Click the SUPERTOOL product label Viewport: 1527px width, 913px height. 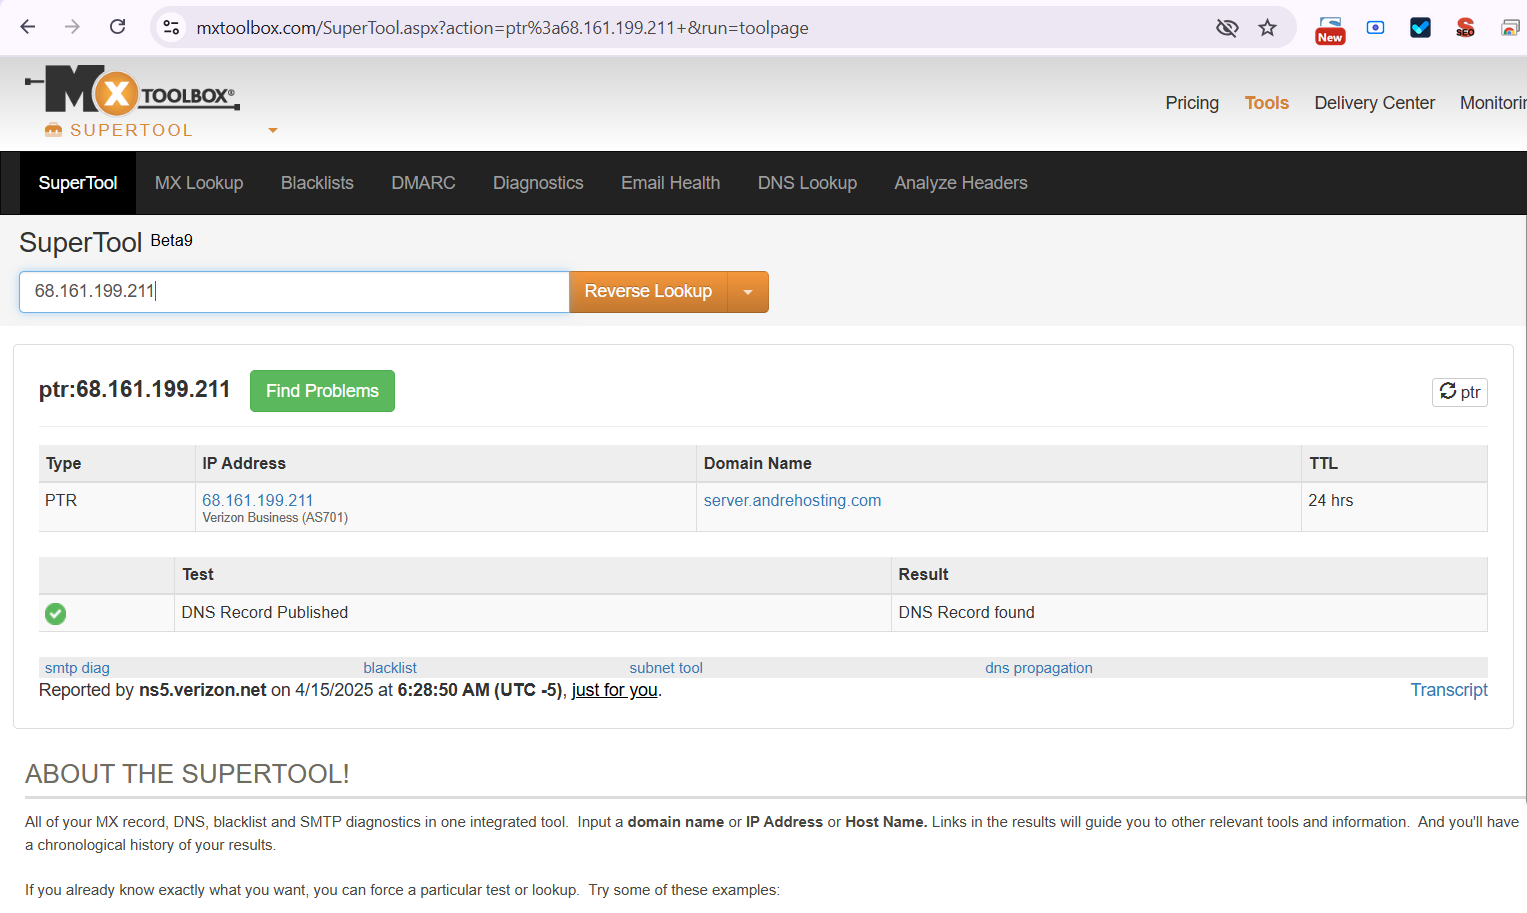[131, 131]
